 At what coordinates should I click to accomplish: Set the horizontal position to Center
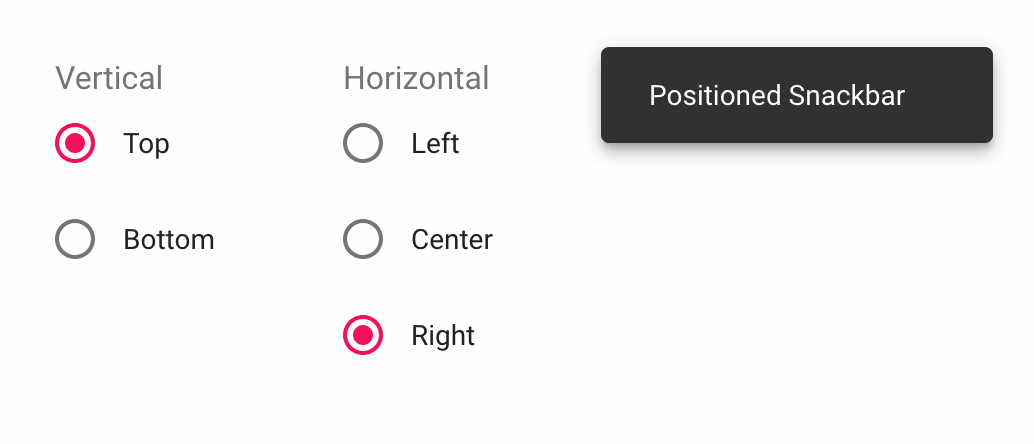point(363,240)
